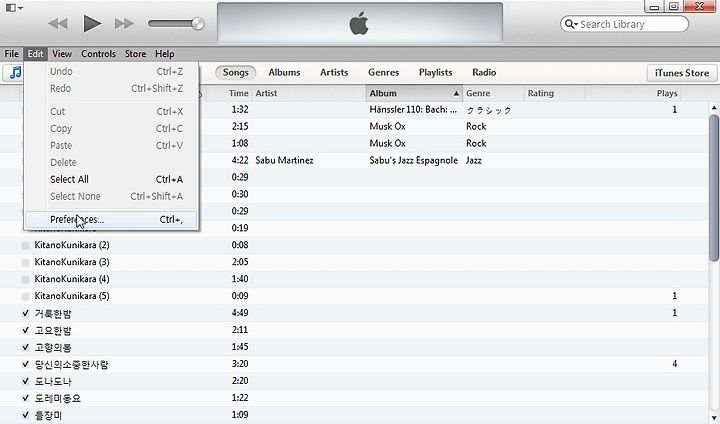Switch to the Genres view
This screenshot has width=720, height=424.
tap(383, 73)
